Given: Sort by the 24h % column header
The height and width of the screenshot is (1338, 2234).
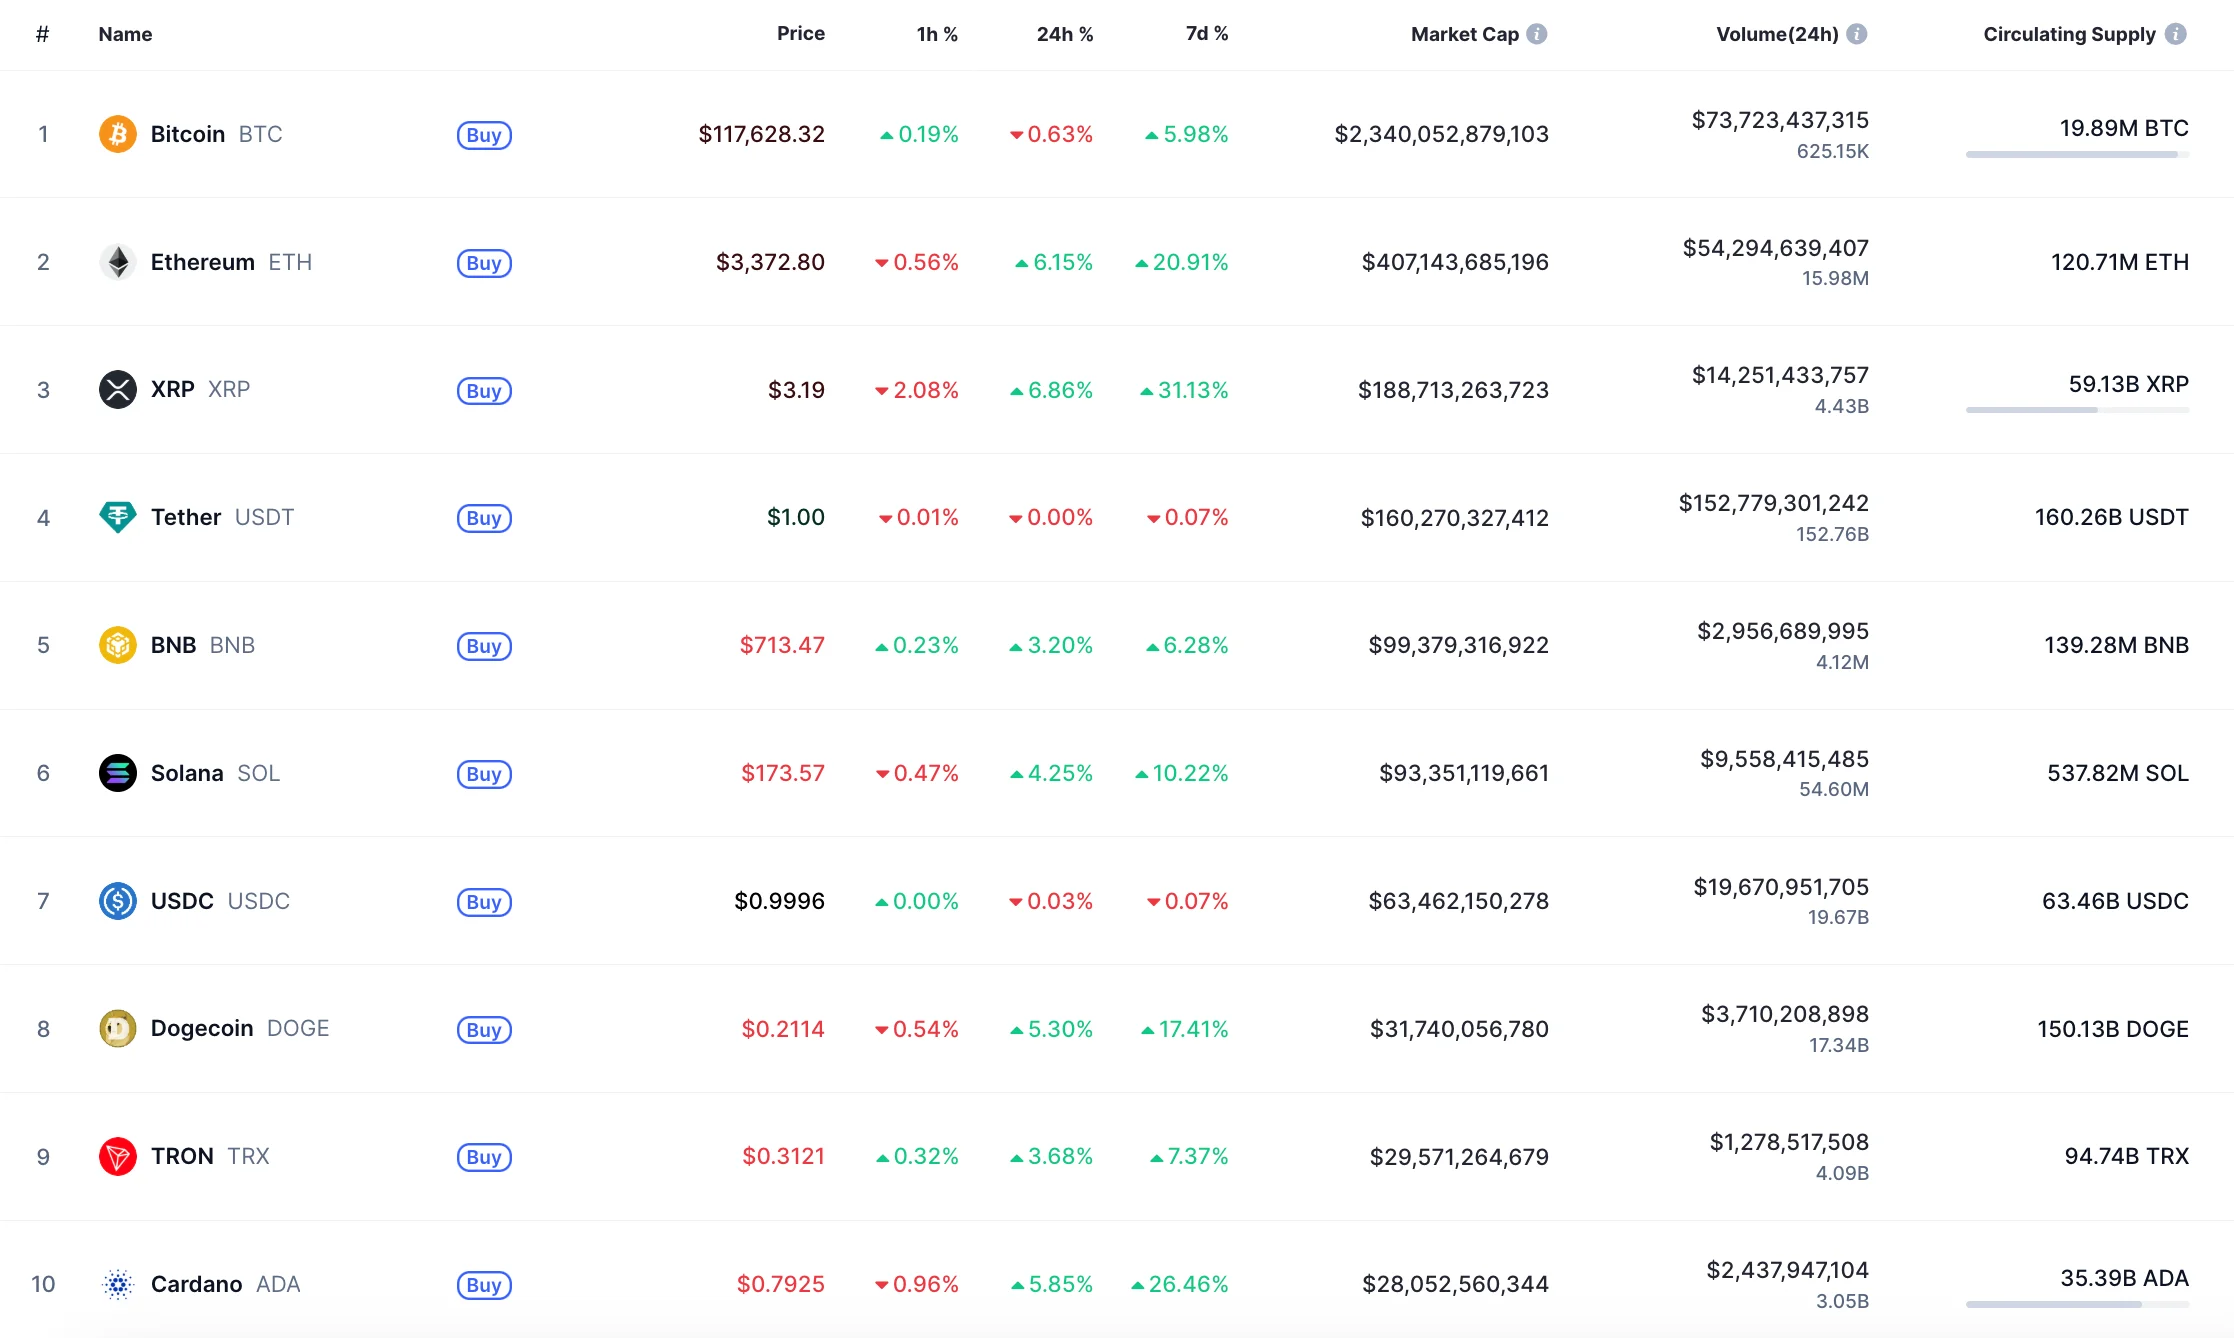Looking at the screenshot, I should tap(1064, 34).
